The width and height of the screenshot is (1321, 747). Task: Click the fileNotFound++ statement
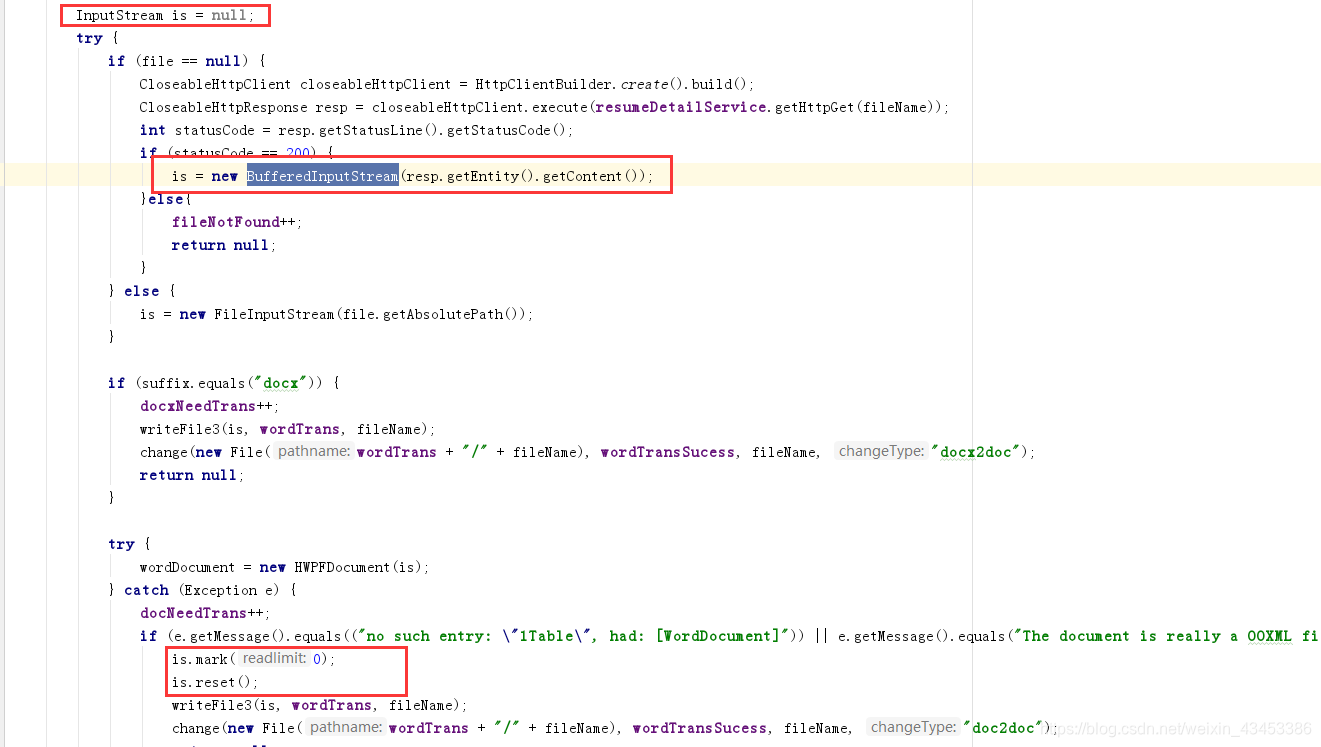tap(237, 222)
